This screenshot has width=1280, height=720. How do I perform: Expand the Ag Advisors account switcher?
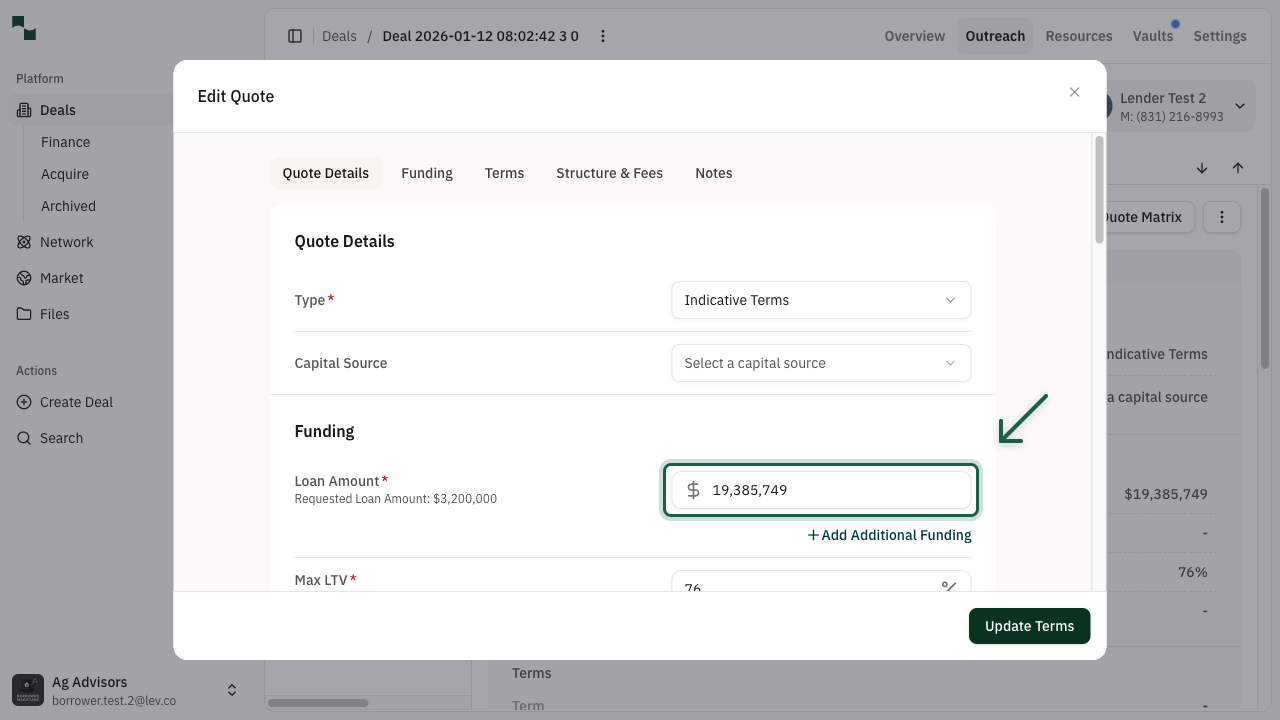point(231,689)
